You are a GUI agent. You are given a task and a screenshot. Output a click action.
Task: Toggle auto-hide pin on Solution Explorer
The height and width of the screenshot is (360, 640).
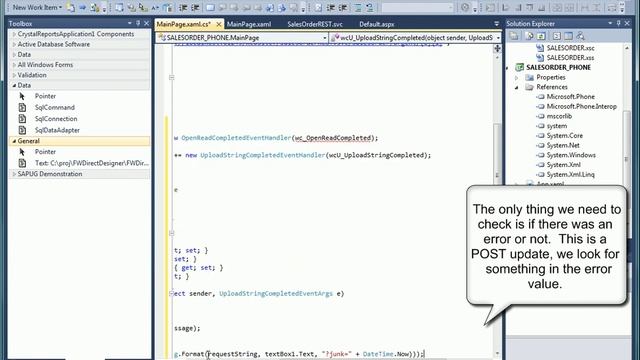[618, 23]
